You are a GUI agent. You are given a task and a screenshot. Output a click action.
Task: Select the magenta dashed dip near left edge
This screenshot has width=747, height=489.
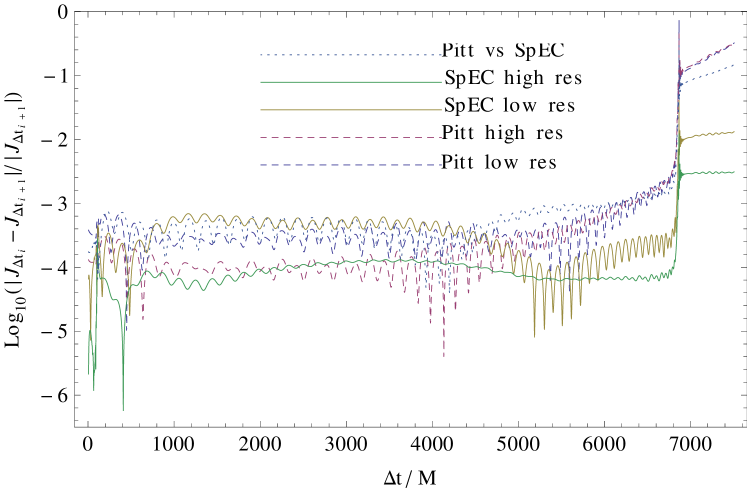(x=143, y=316)
